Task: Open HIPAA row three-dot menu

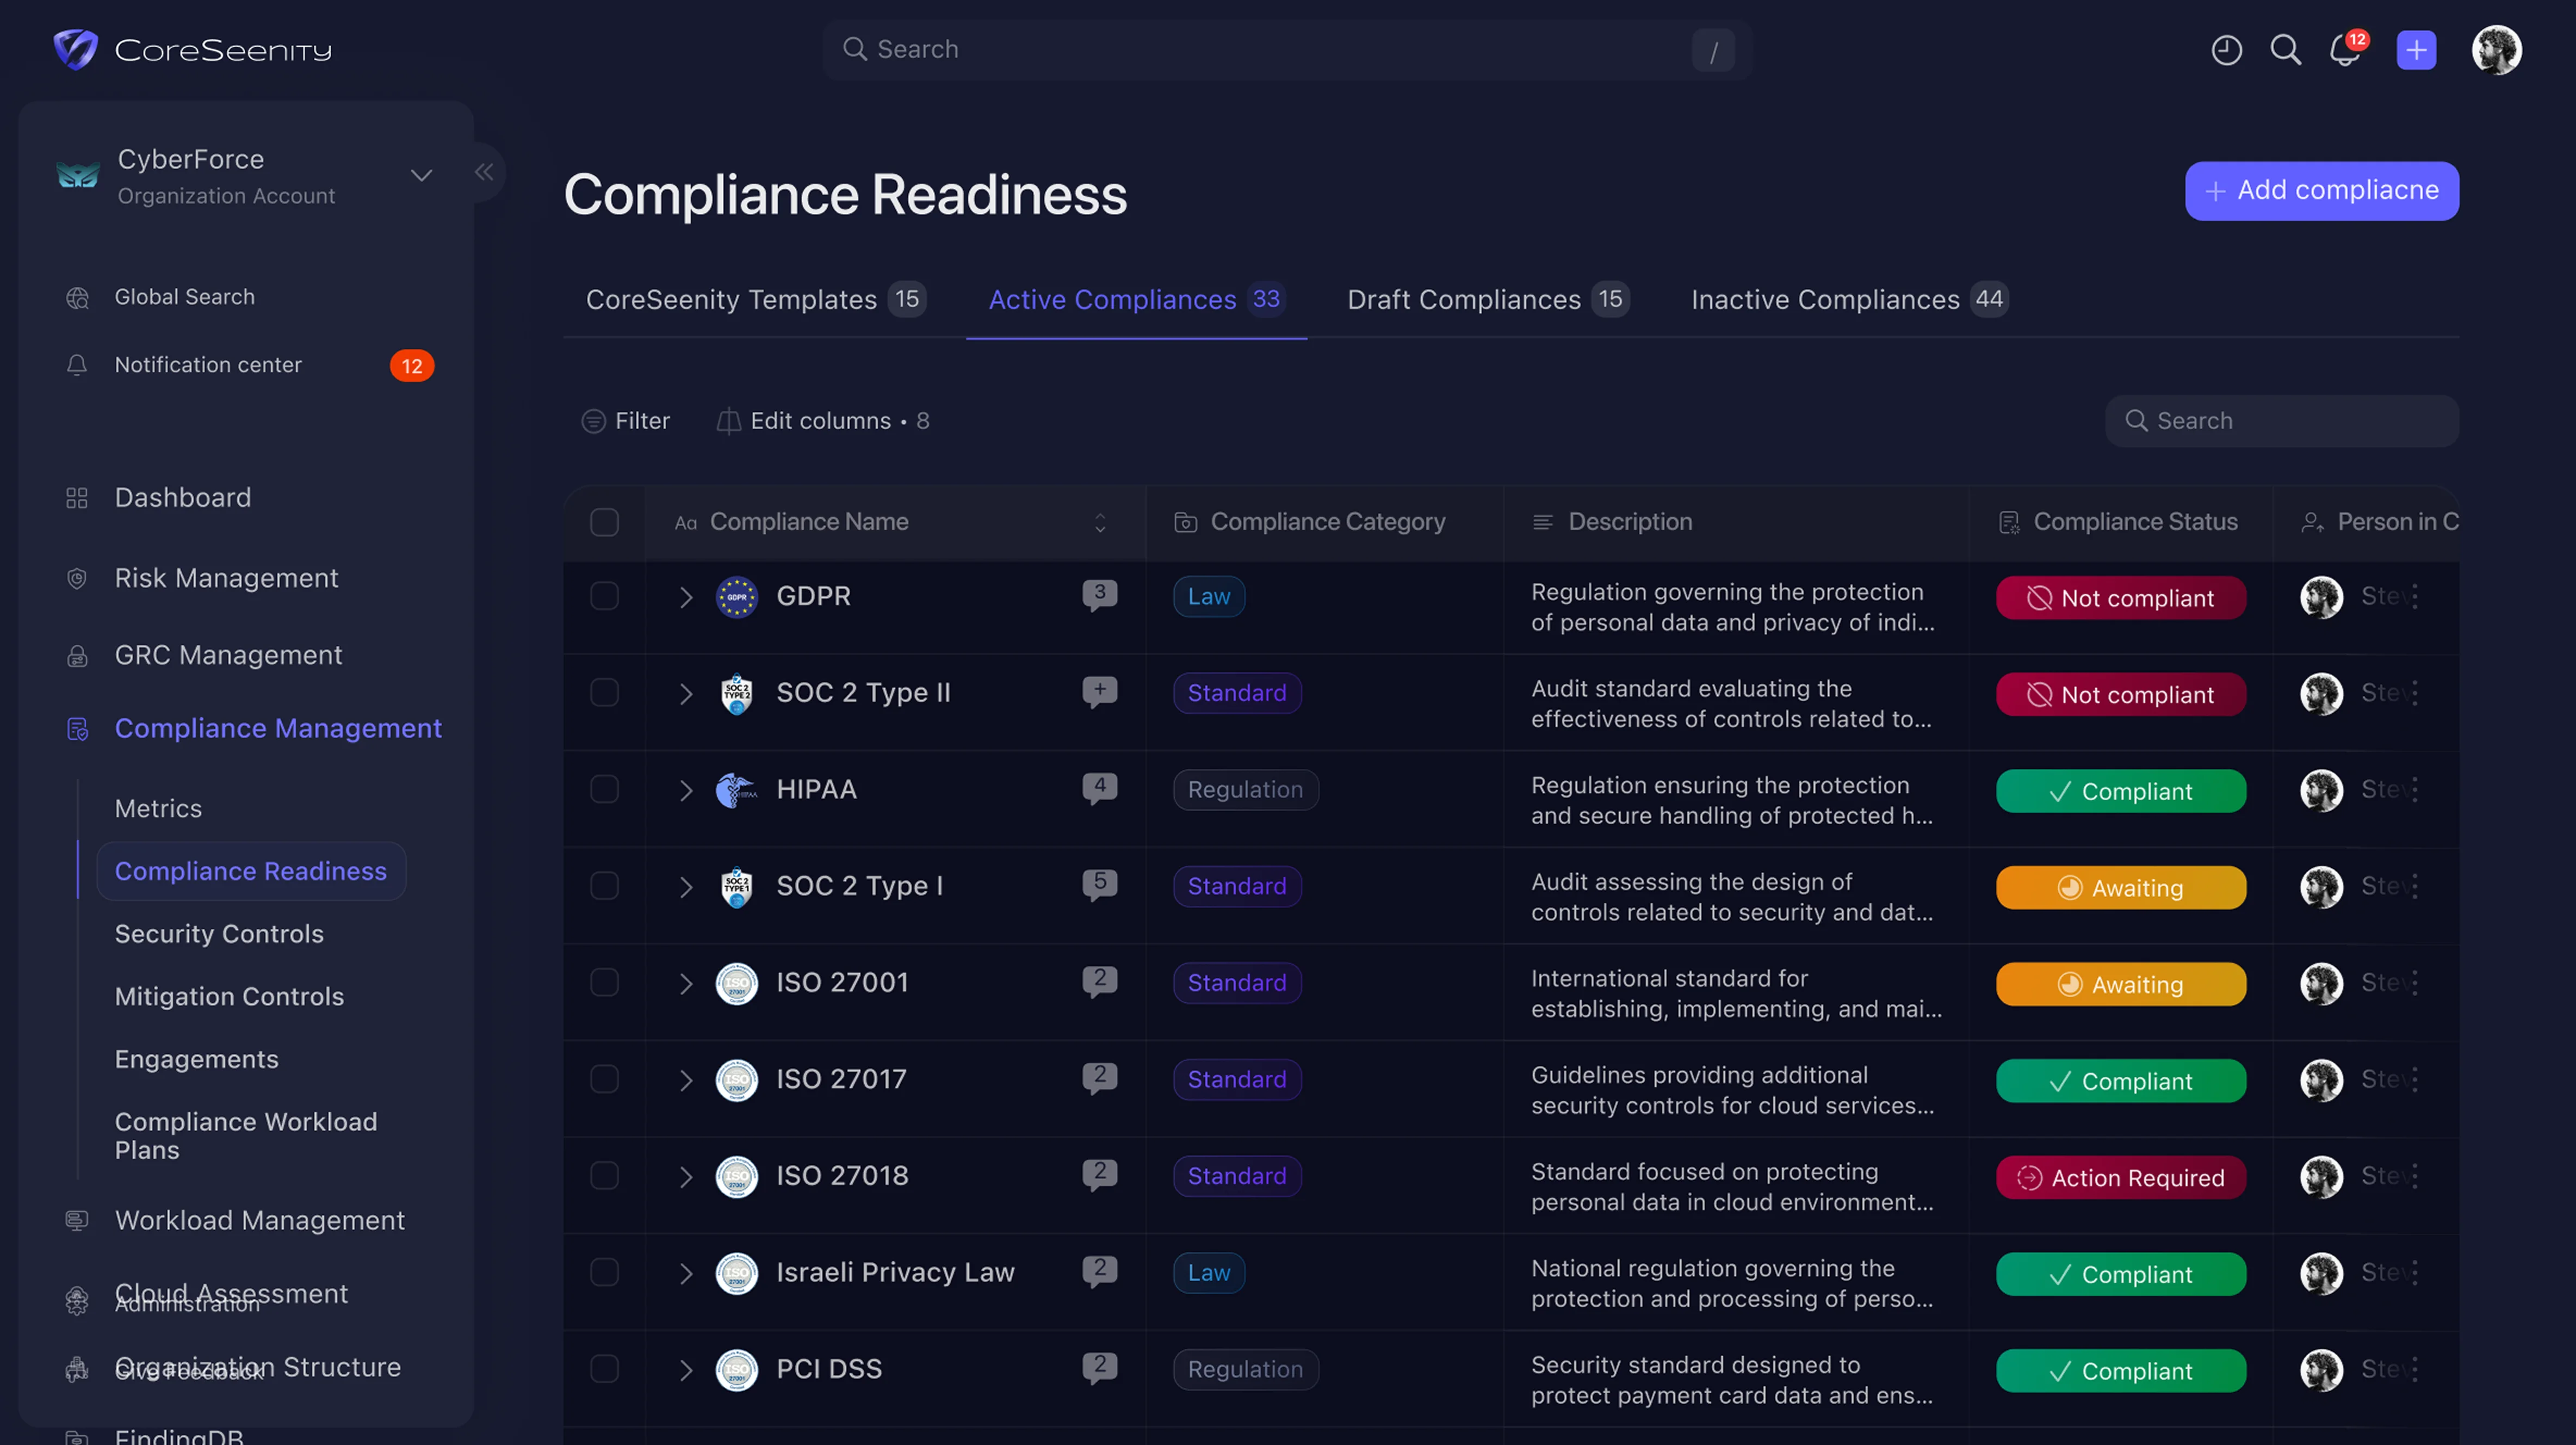Action: tap(2415, 789)
